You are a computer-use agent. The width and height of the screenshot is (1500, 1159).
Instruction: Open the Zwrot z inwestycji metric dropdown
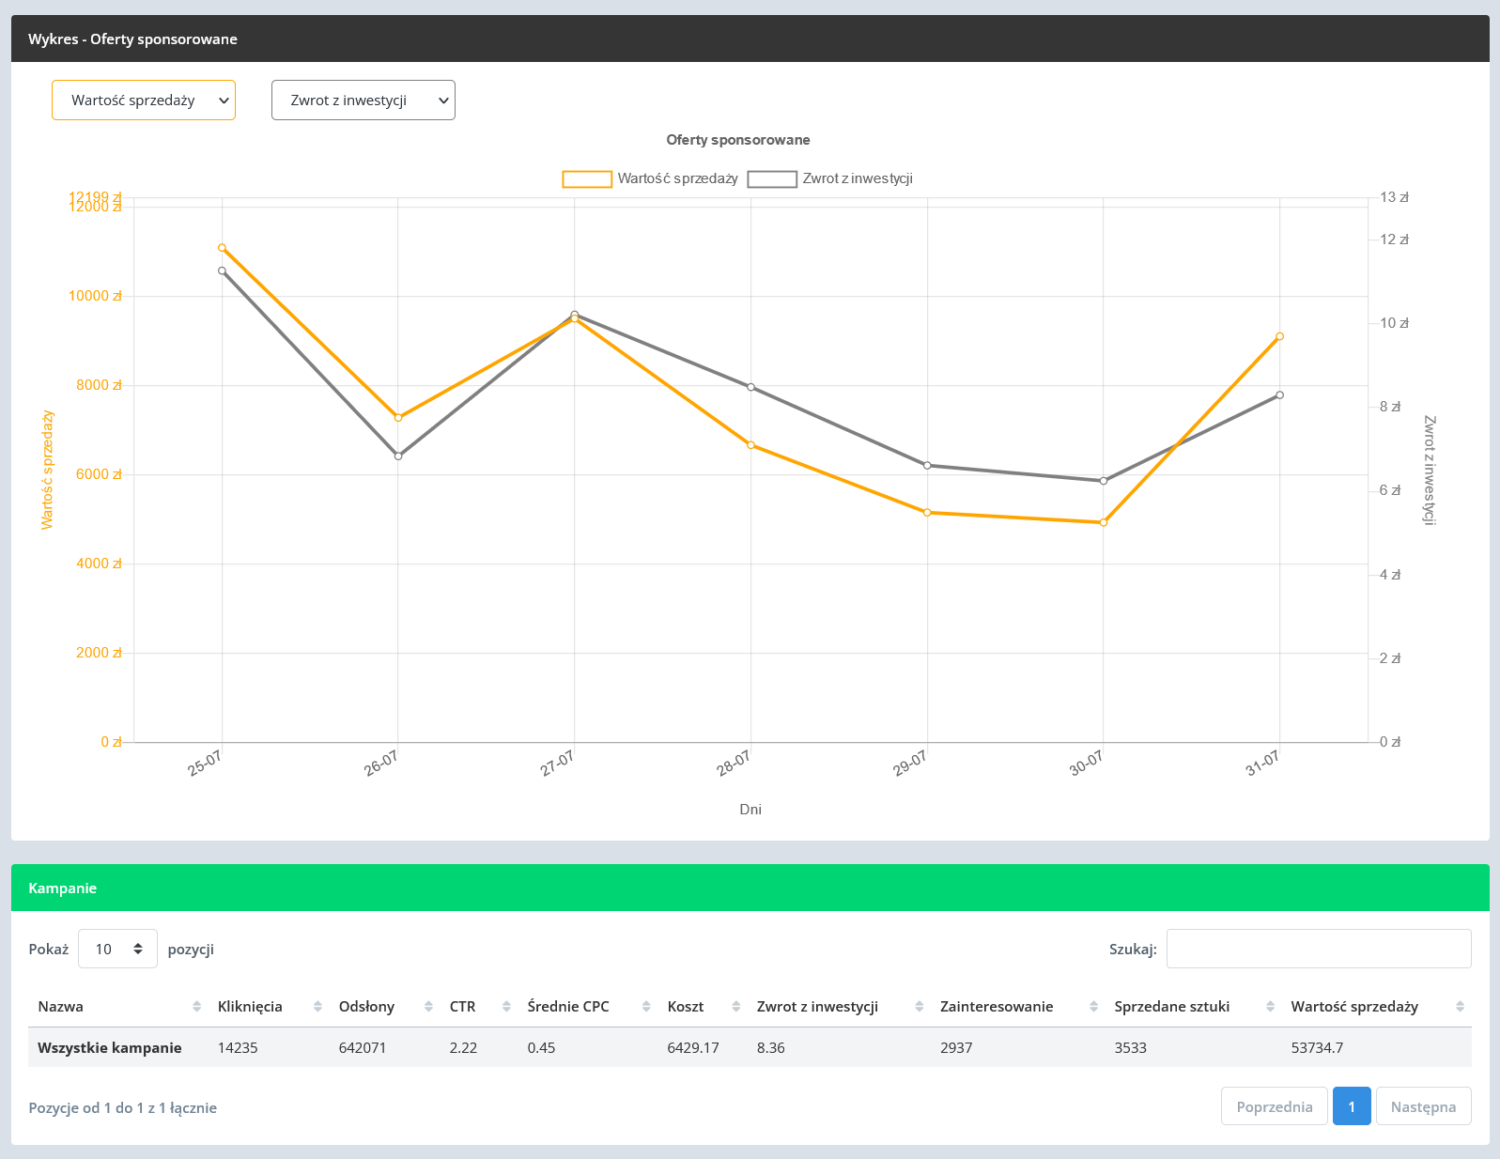pyautogui.click(x=363, y=100)
